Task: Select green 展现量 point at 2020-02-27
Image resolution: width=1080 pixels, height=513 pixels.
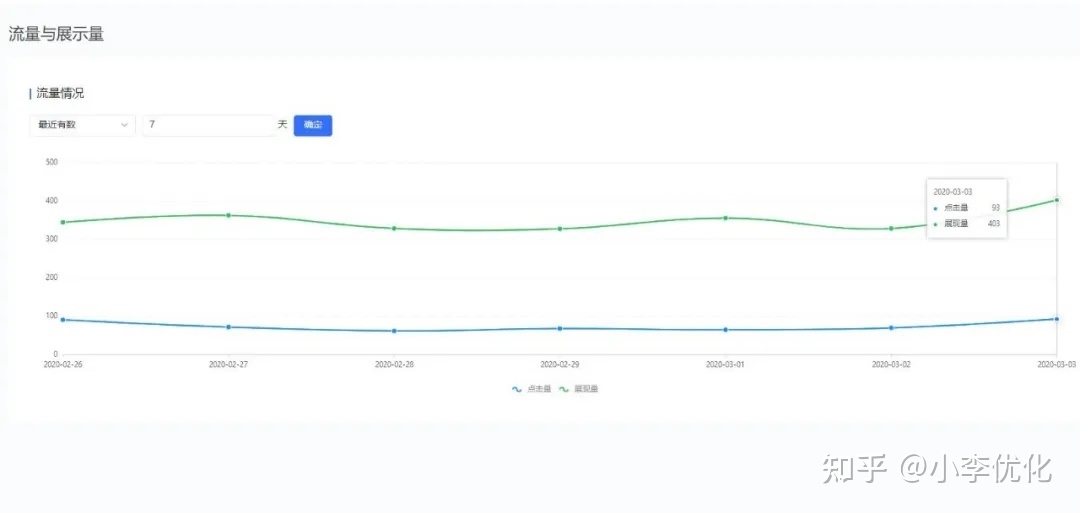Action: coord(229,215)
